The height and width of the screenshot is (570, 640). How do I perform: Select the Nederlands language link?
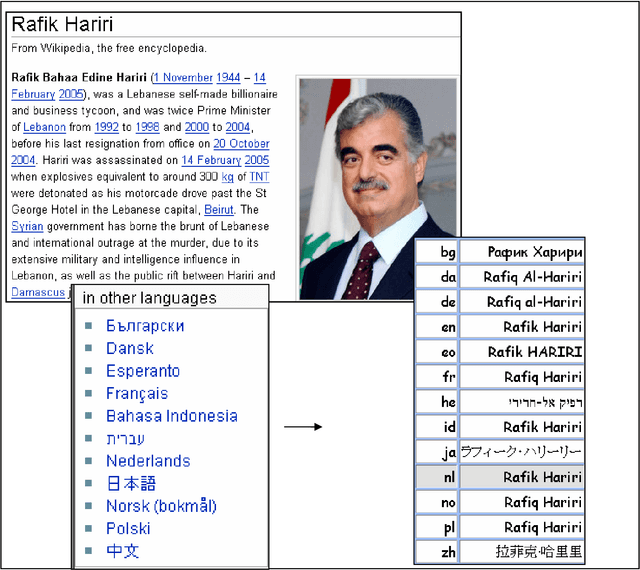coord(148,461)
